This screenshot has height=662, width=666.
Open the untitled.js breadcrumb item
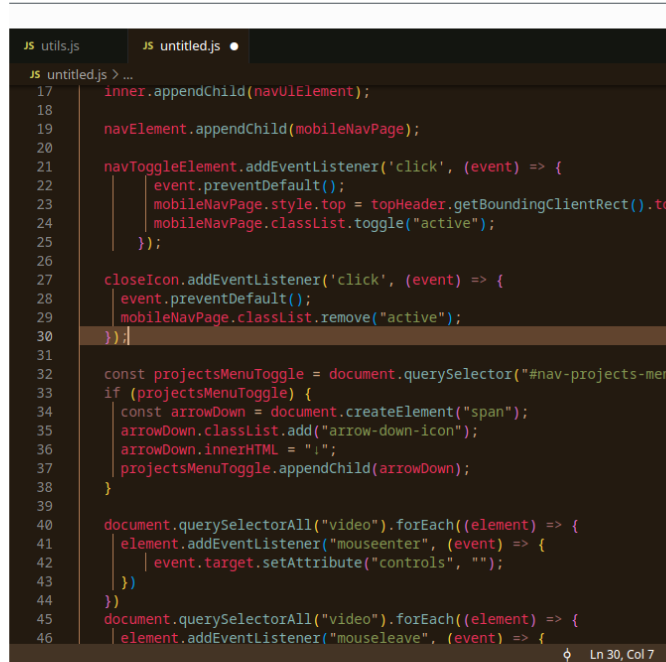[77, 75]
